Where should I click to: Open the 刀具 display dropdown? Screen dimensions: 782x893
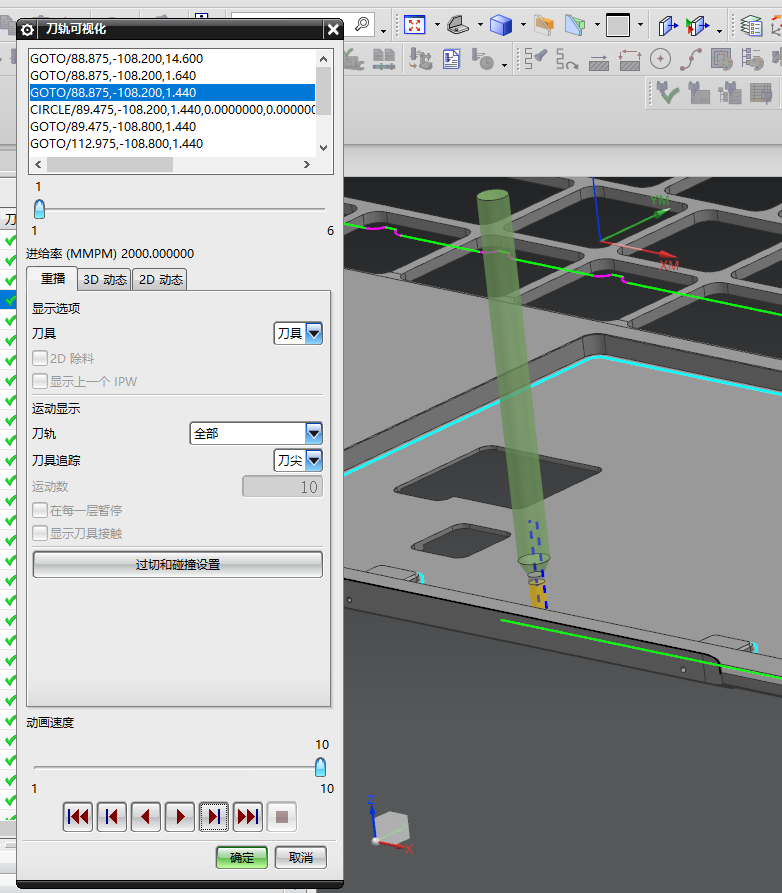[313, 333]
